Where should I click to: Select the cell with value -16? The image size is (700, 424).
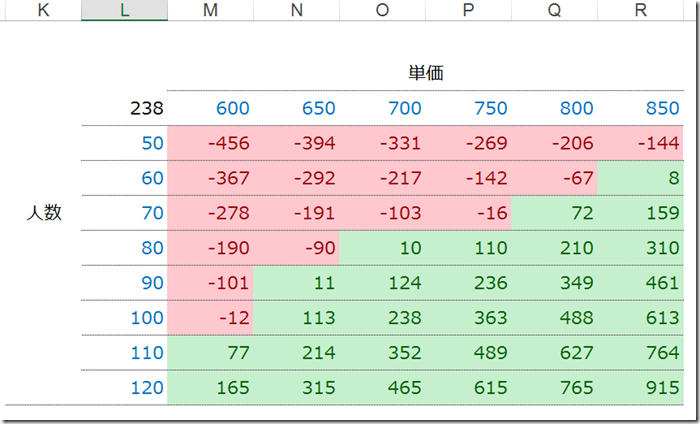click(468, 213)
